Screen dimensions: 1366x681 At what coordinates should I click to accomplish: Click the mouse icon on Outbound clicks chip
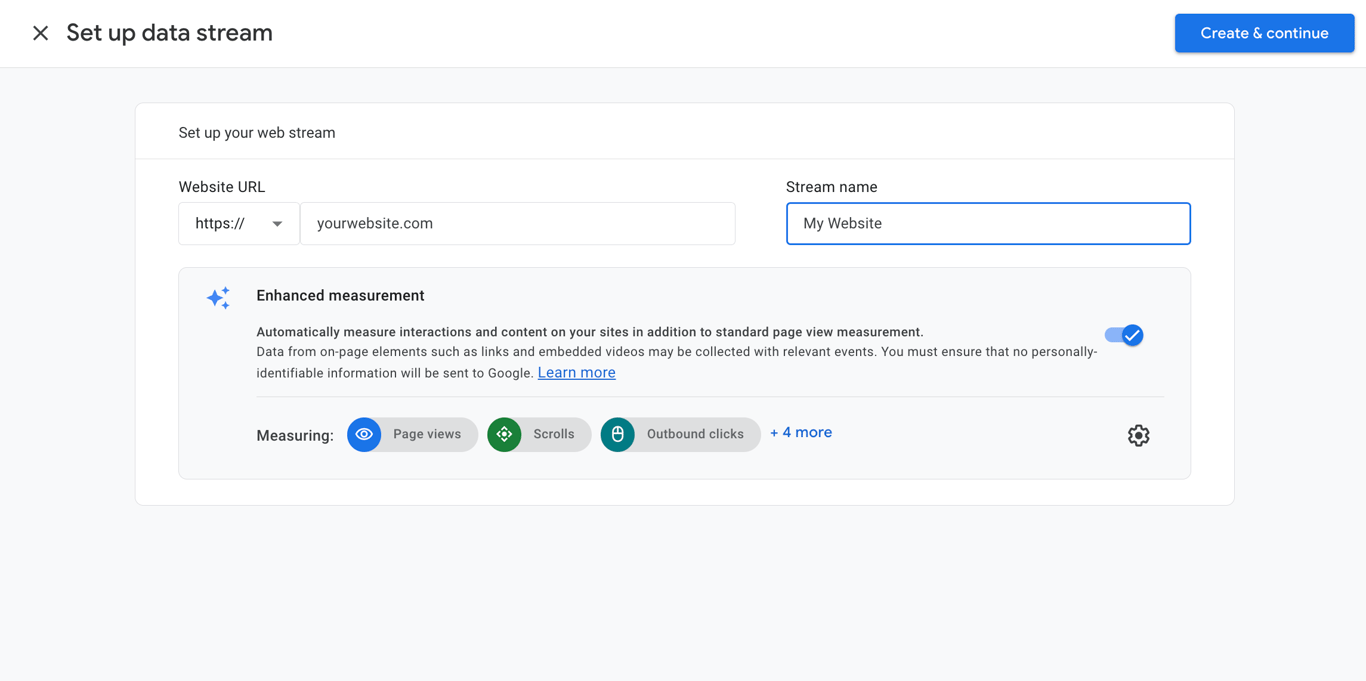[618, 434]
